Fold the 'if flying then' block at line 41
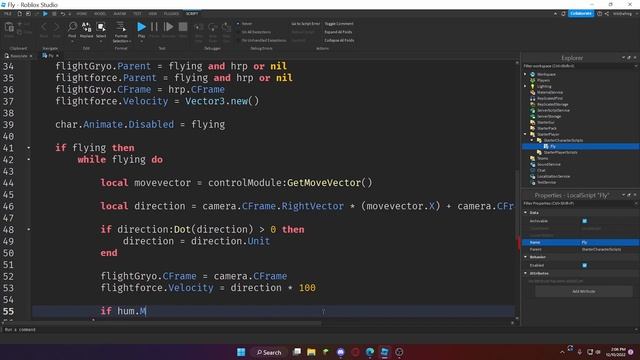The height and width of the screenshot is (360, 640). click(x=29, y=148)
